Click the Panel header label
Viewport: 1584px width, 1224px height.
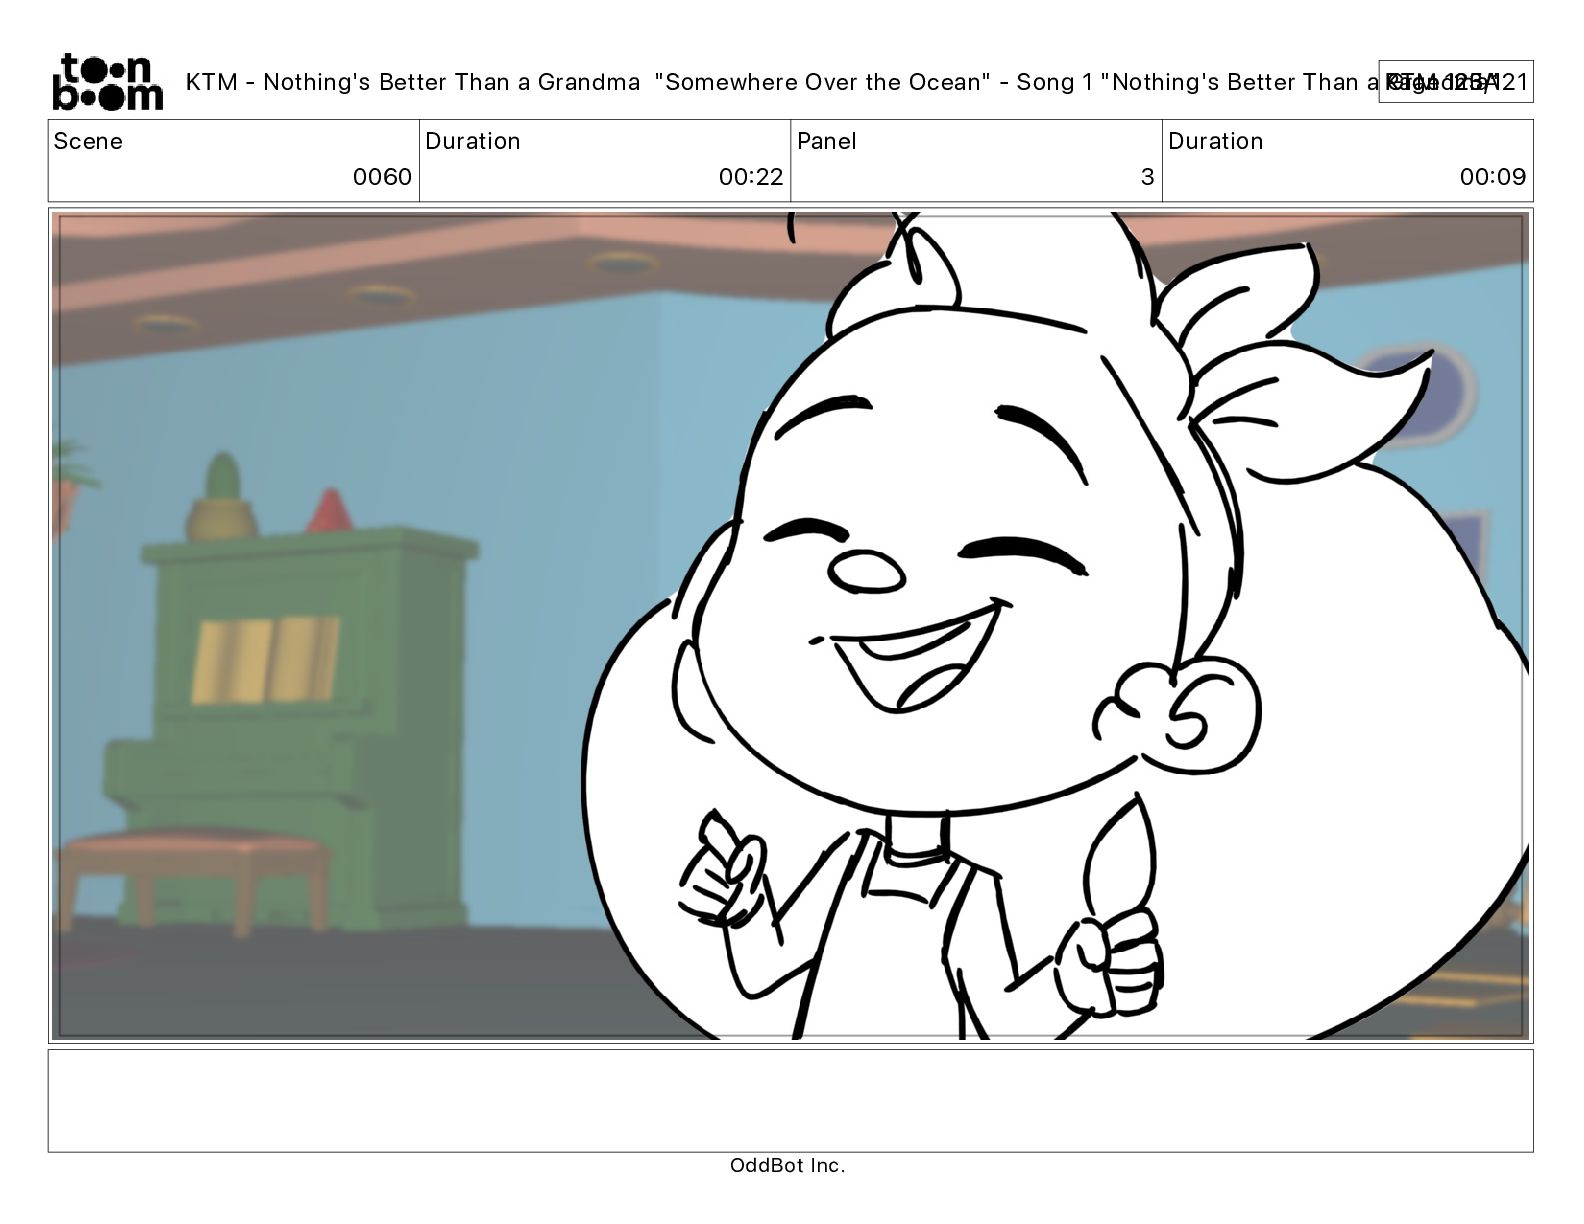point(827,141)
